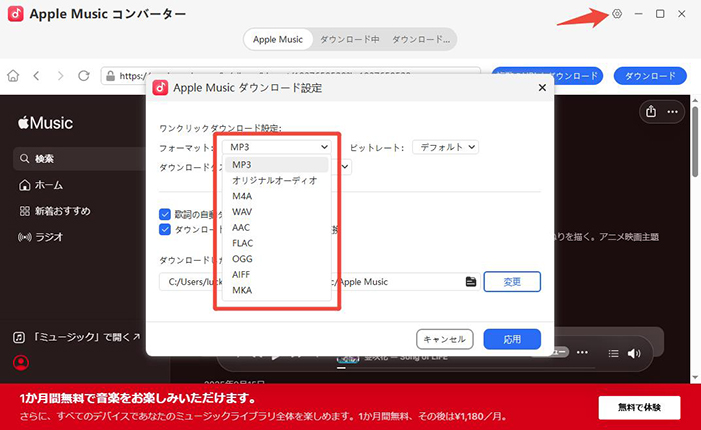Select MP3 in the format list
Viewport: 701px width, 430px height.
277,164
